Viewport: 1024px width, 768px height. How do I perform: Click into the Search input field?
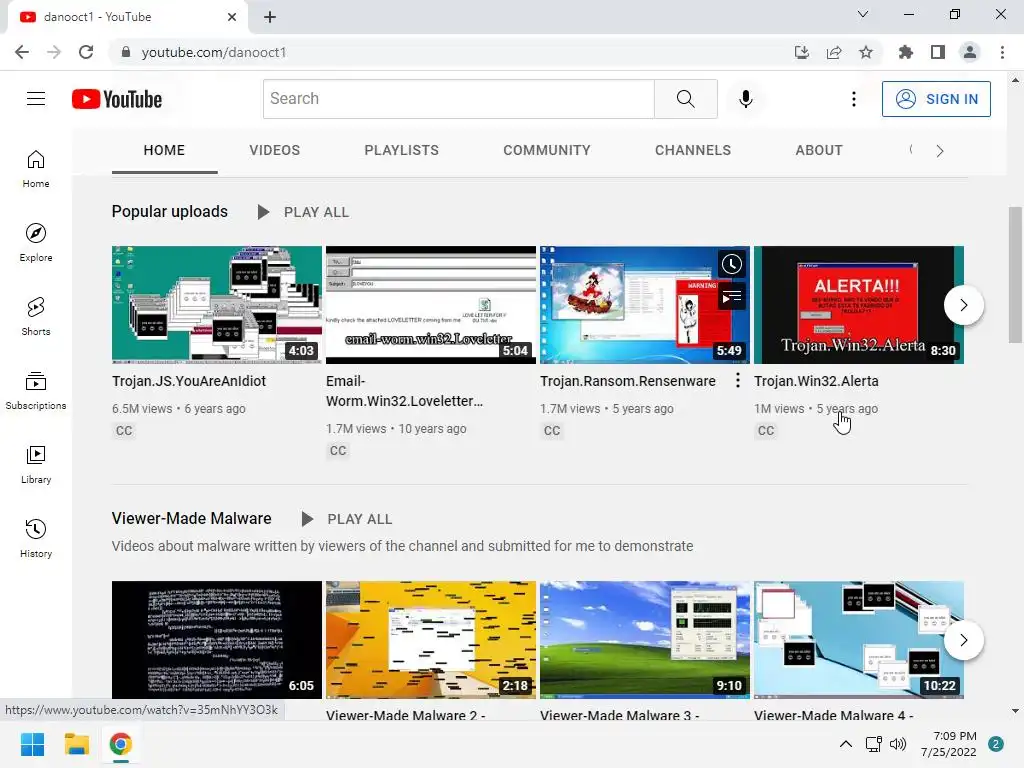pos(458,99)
